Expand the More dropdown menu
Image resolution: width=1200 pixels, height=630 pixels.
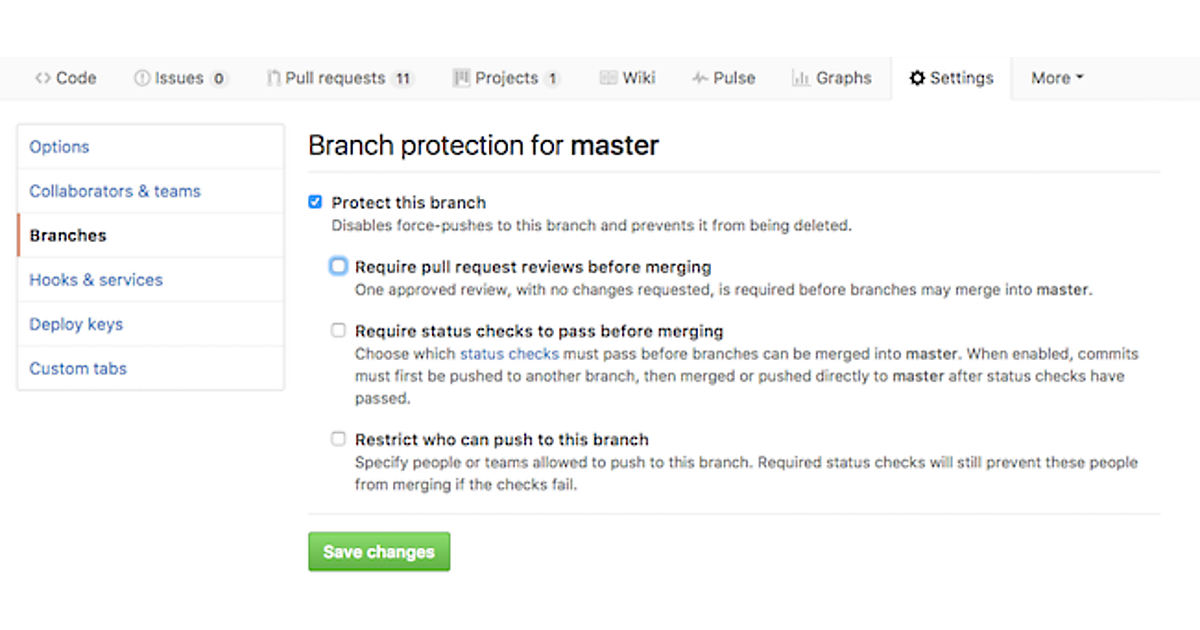click(1057, 78)
